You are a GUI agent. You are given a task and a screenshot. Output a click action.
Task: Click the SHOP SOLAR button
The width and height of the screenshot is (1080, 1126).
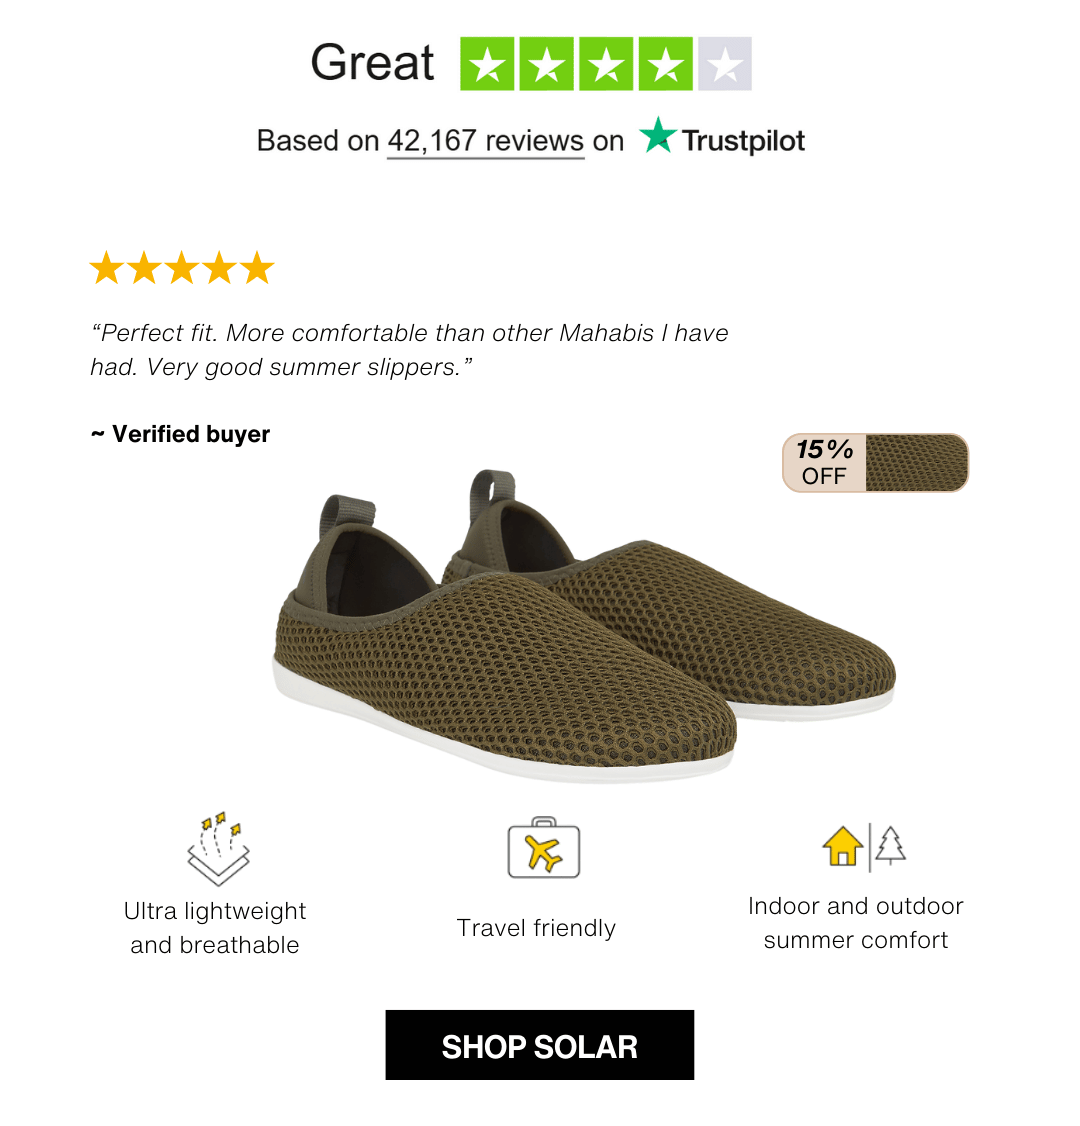[539, 1045]
